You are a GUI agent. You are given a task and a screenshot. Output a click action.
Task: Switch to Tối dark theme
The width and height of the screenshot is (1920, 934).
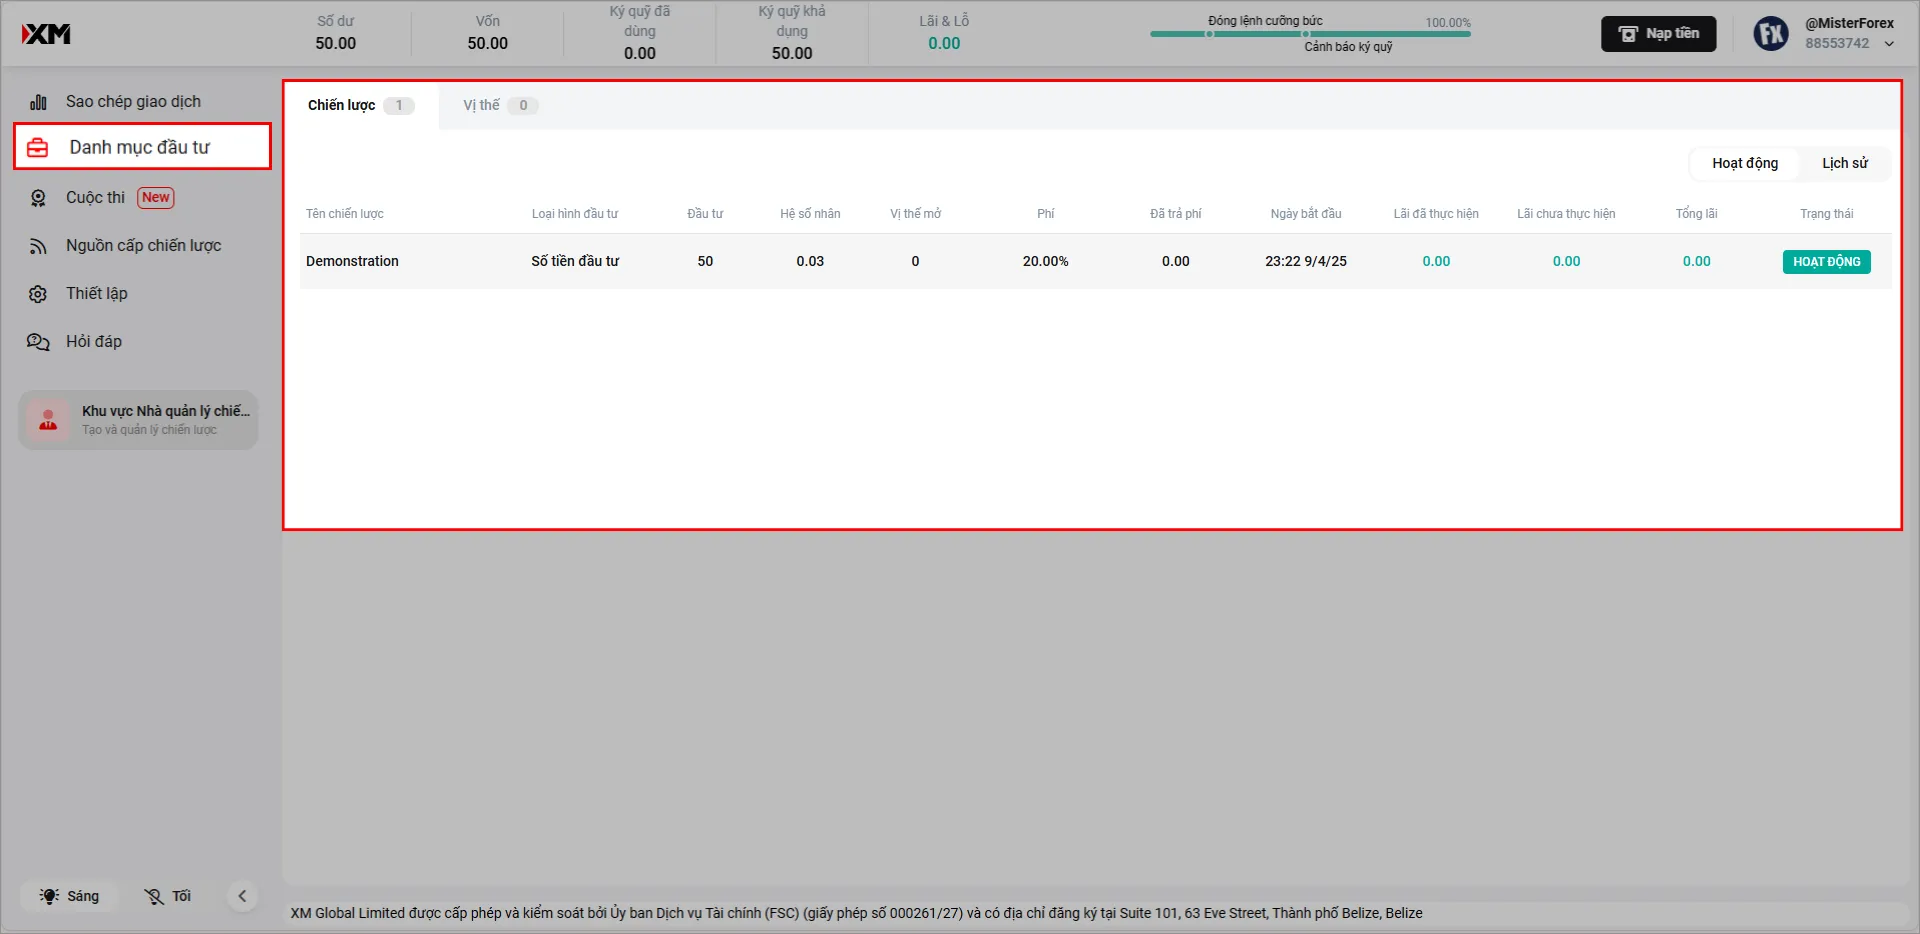pyautogui.click(x=168, y=896)
